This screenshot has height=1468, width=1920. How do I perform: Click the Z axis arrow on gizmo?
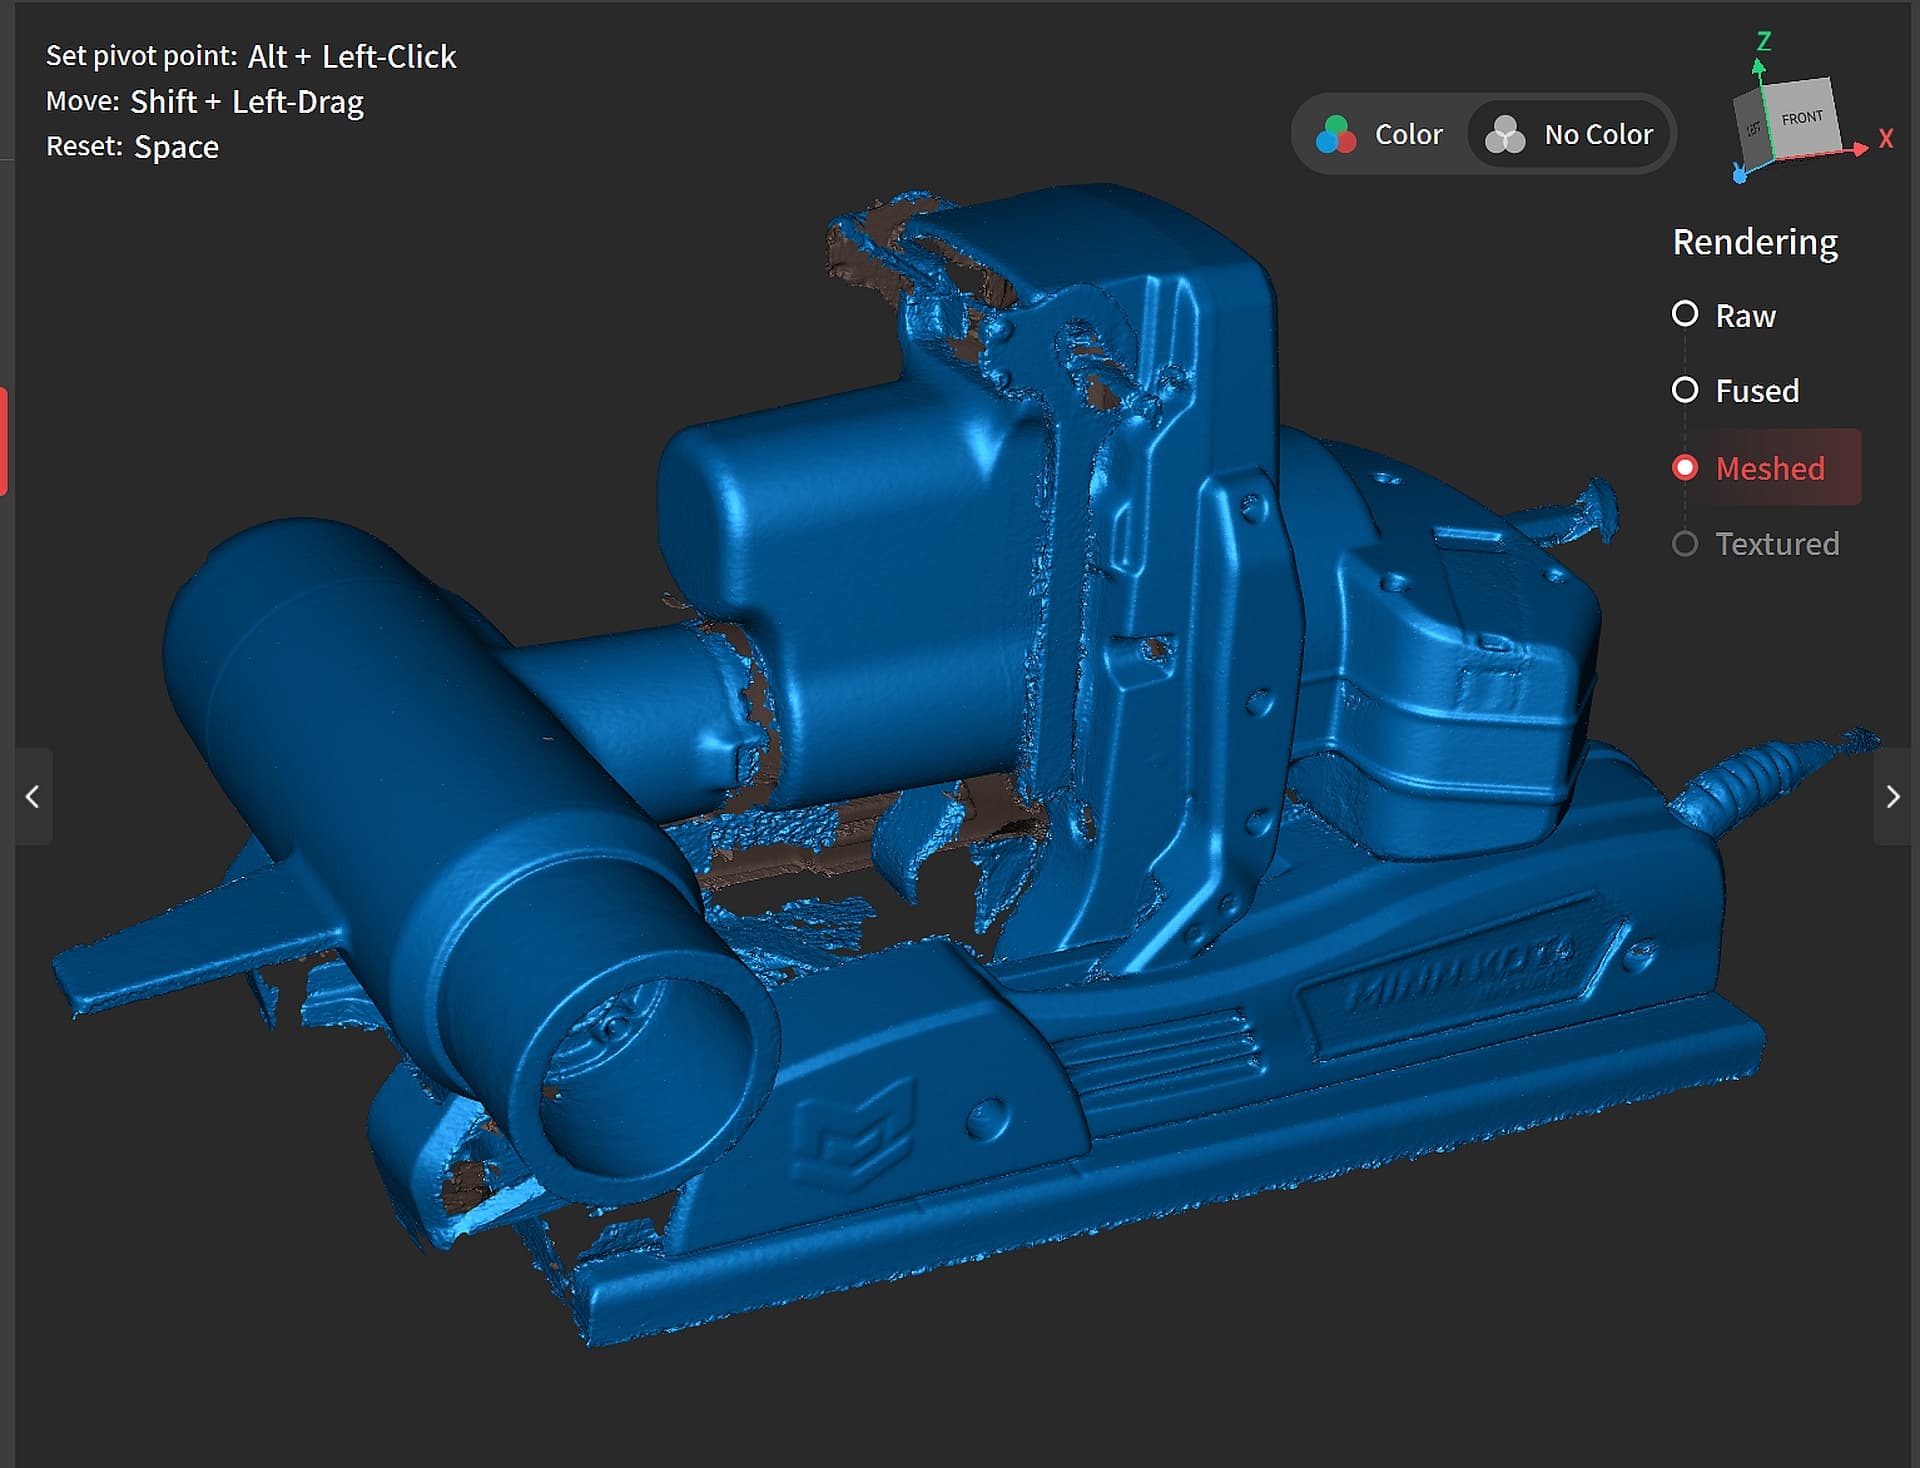[1759, 68]
